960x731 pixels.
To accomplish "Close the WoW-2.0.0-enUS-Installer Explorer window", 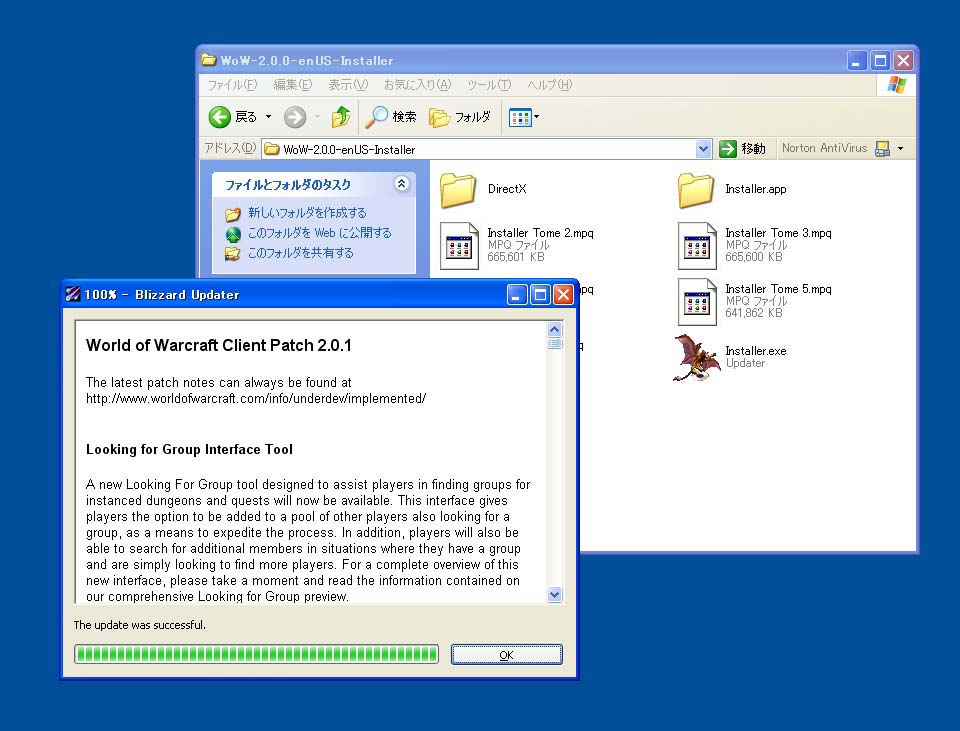I will (x=903, y=61).
